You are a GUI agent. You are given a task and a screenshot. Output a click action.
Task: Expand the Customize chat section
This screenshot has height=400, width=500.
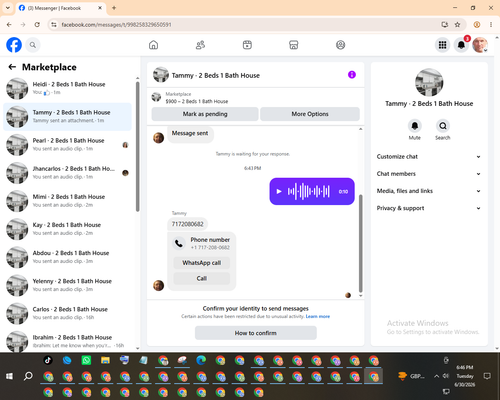coord(429,157)
